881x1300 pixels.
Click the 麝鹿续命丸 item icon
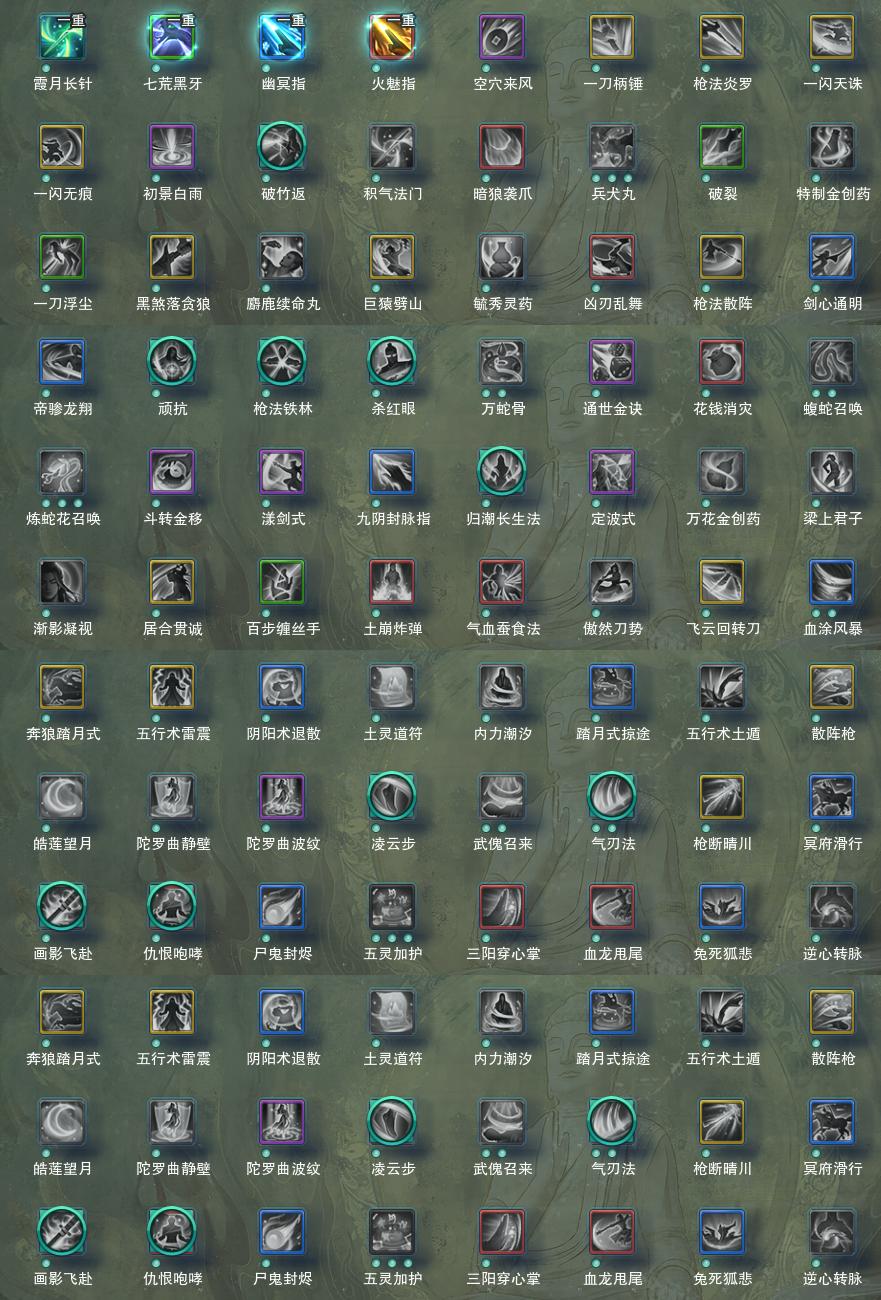click(282, 257)
